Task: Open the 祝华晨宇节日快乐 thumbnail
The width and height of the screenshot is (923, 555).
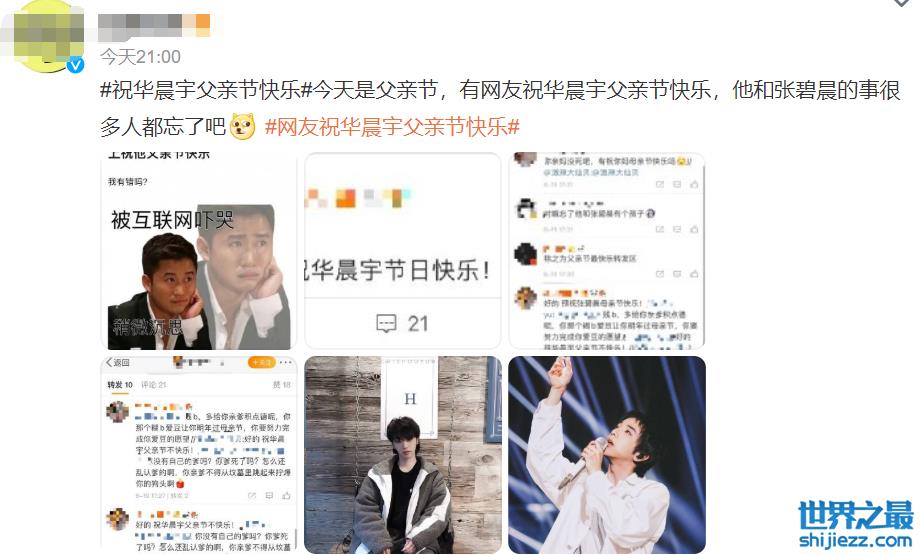Action: click(x=403, y=251)
